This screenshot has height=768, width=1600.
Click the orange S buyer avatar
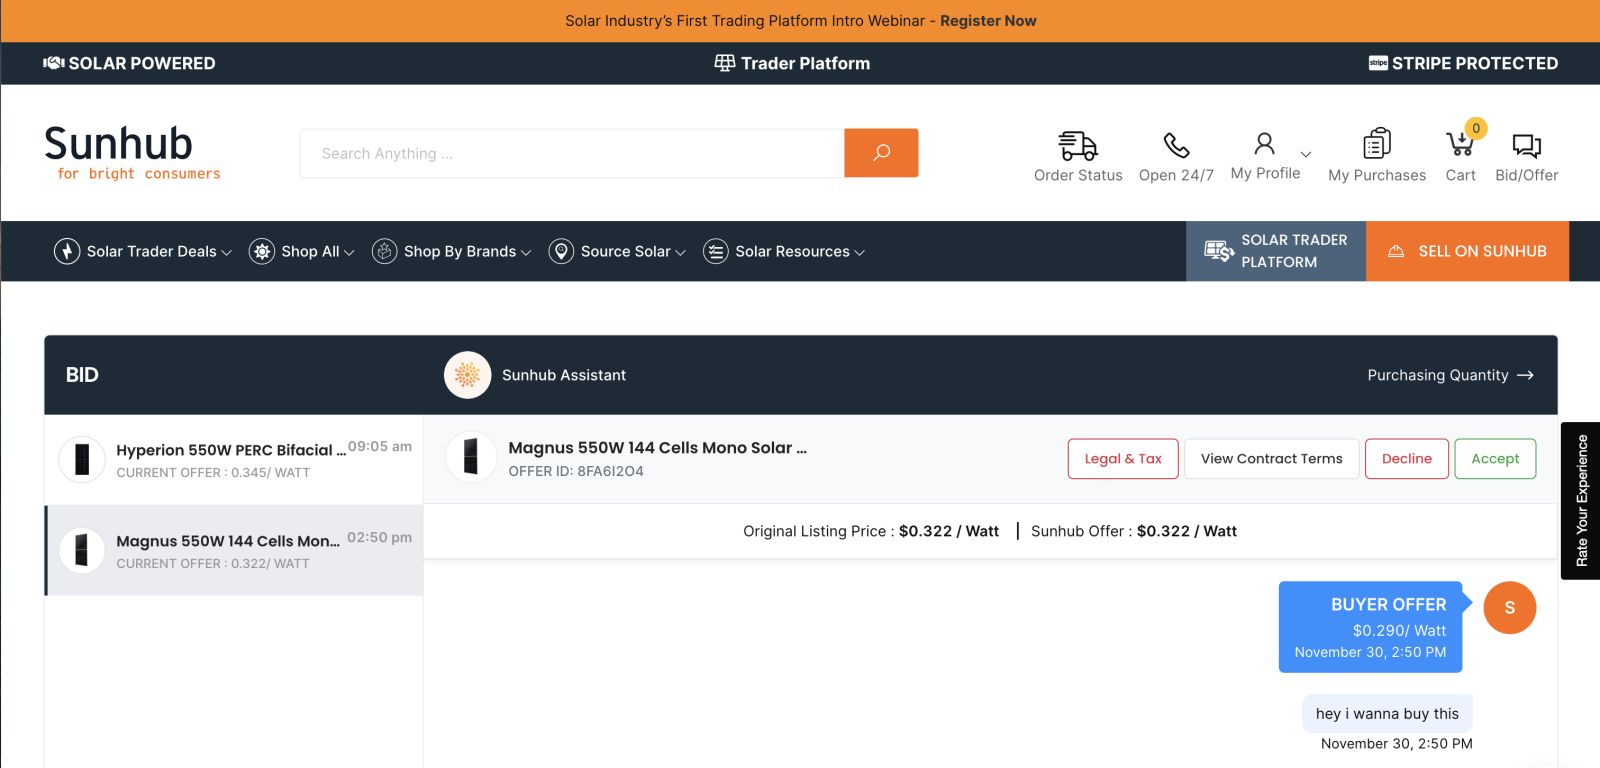pyautogui.click(x=1509, y=607)
